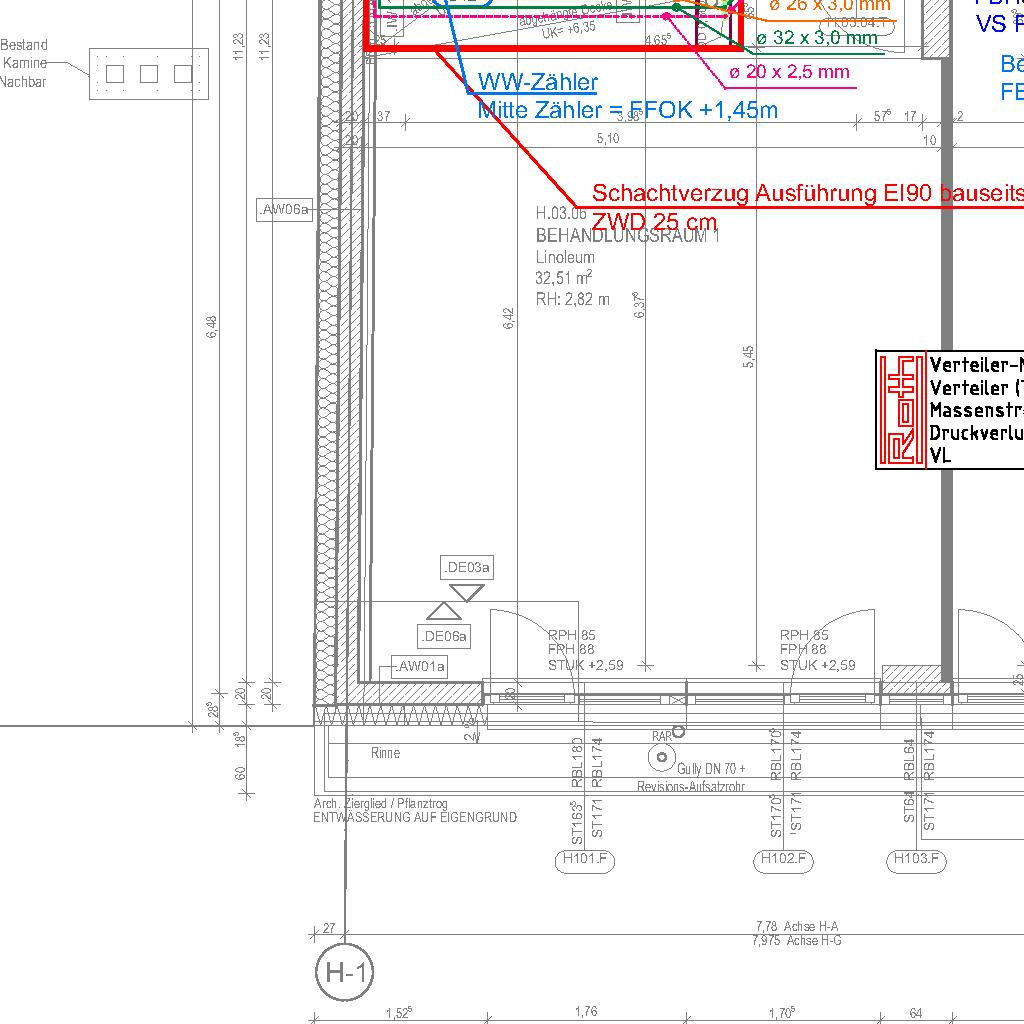This screenshot has width=1024, height=1024.
Task: Select the 7,78 Achse H-A dimension text
Action: pos(796,928)
